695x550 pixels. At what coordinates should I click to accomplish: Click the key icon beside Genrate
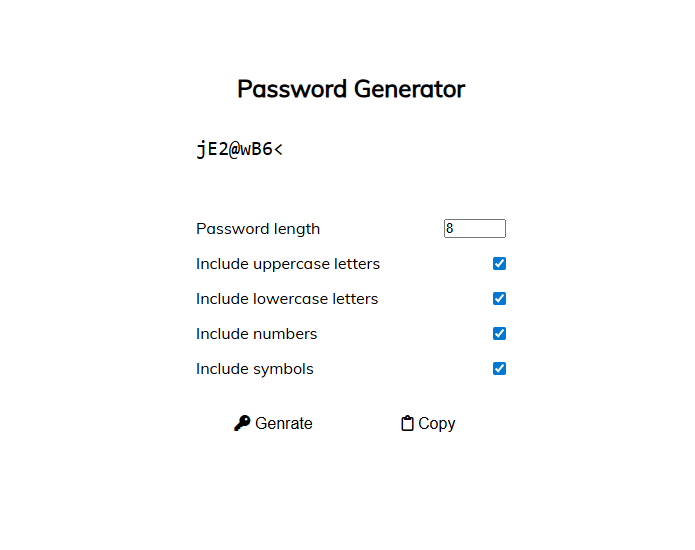point(242,424)
